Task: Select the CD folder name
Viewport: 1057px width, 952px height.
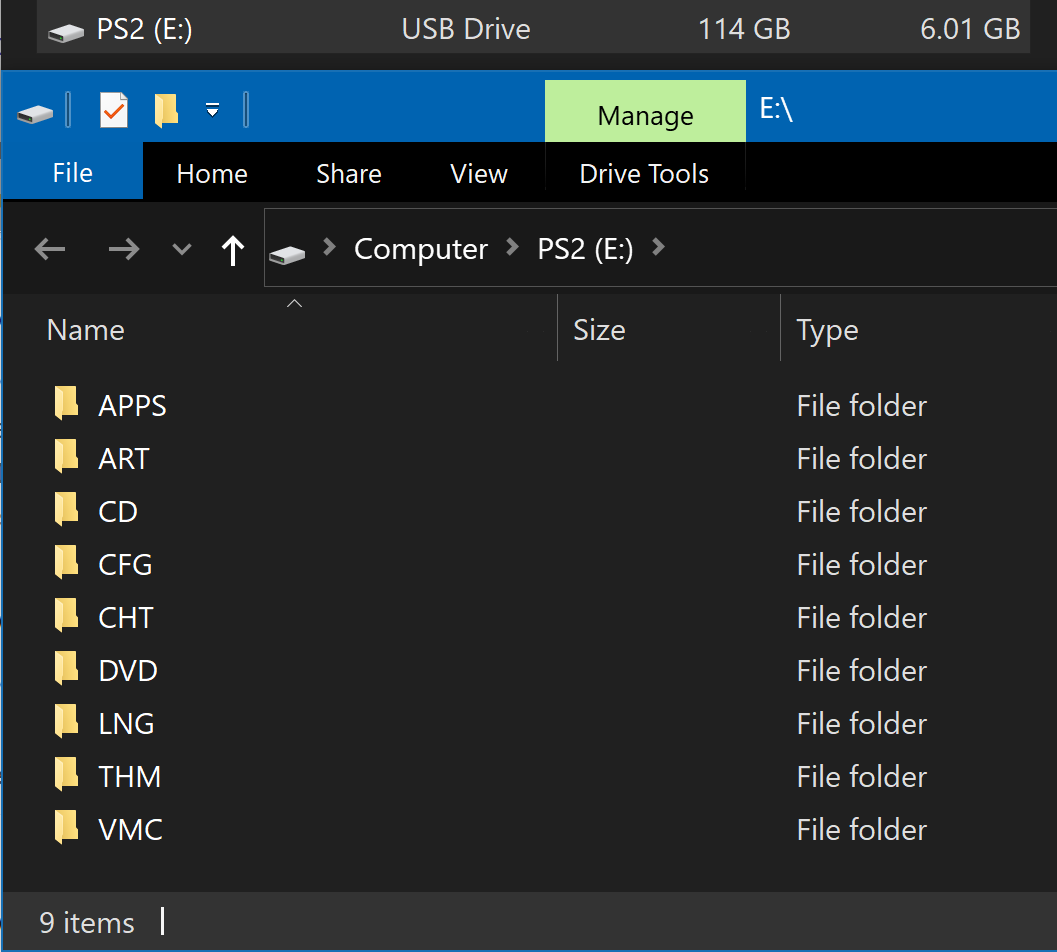Action: 118,512
